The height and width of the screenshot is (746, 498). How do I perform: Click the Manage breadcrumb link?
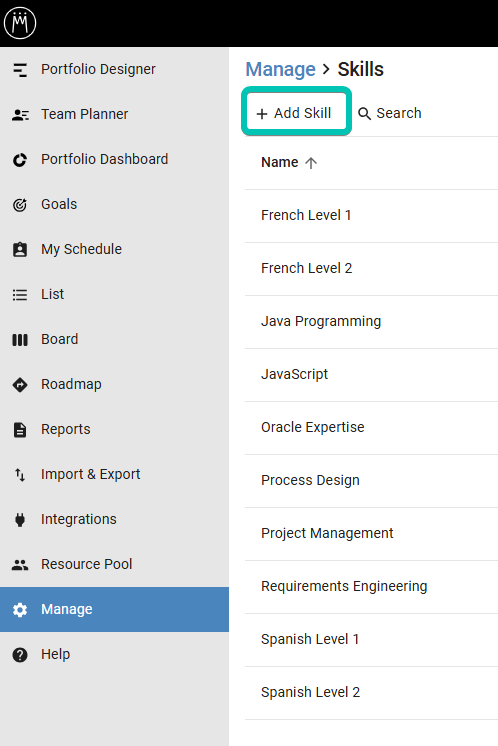(x=280, y=69)
